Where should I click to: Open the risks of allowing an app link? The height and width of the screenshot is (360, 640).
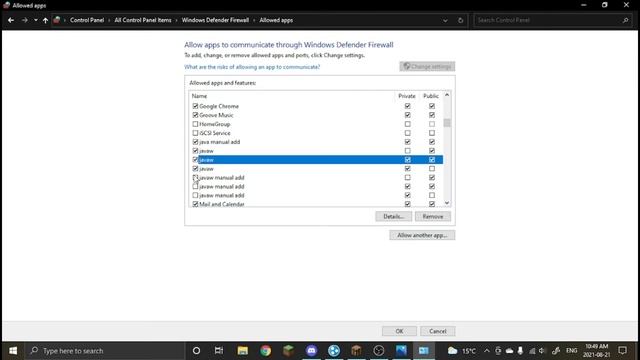click(x=252, y=67)
